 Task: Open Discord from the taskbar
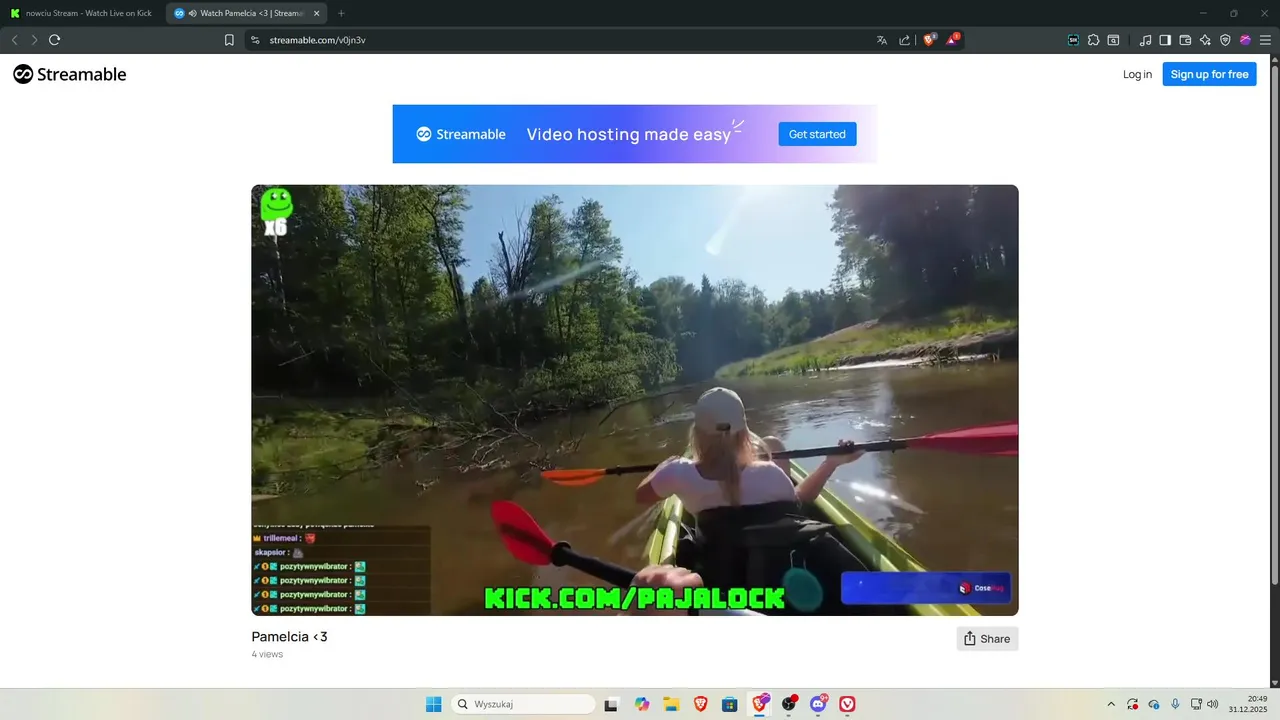pyautogui.click(x=819, y=704)
